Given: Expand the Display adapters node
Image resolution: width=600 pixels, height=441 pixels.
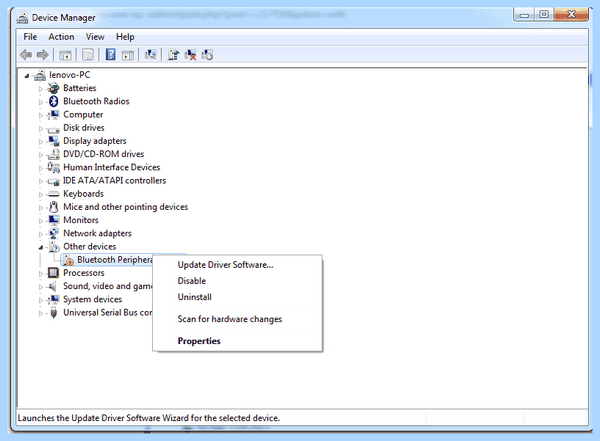Looking at the screenshot, I should tap(41, 142).
